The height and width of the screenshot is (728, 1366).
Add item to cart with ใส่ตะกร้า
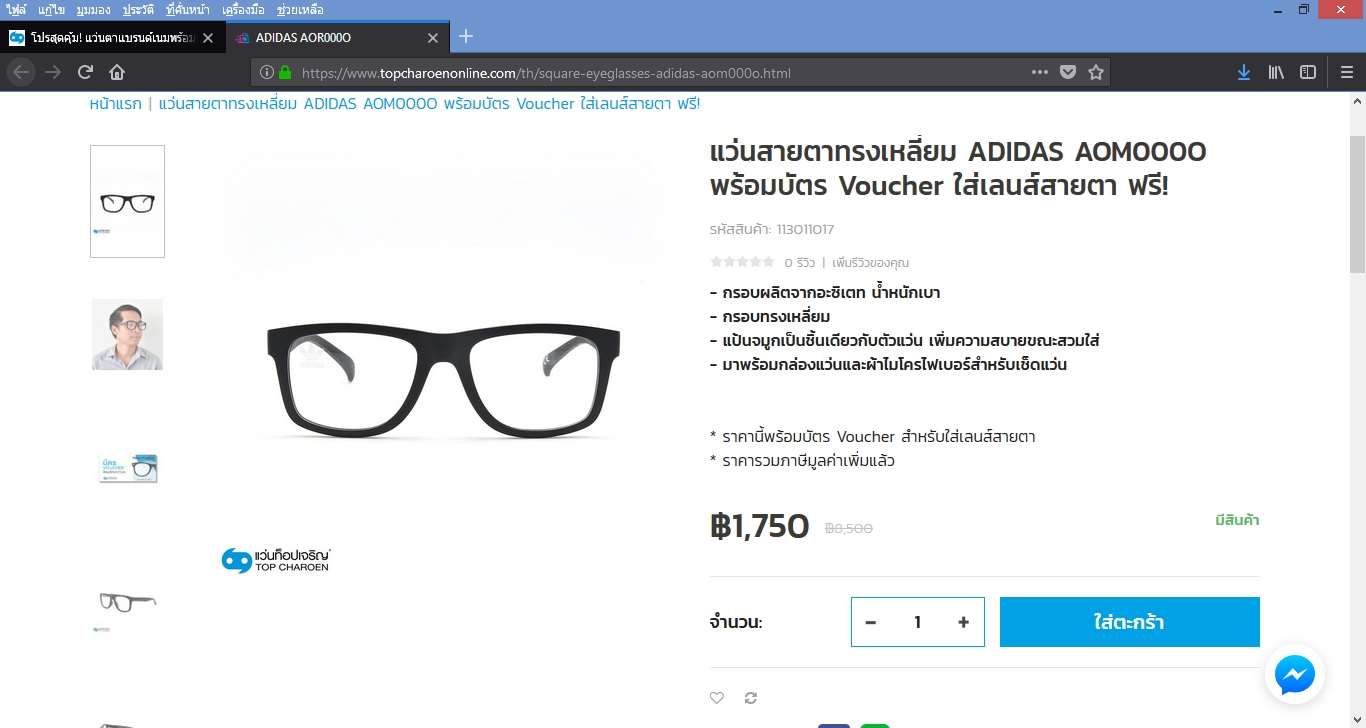pyautogui.click(x=1130, y=622)
